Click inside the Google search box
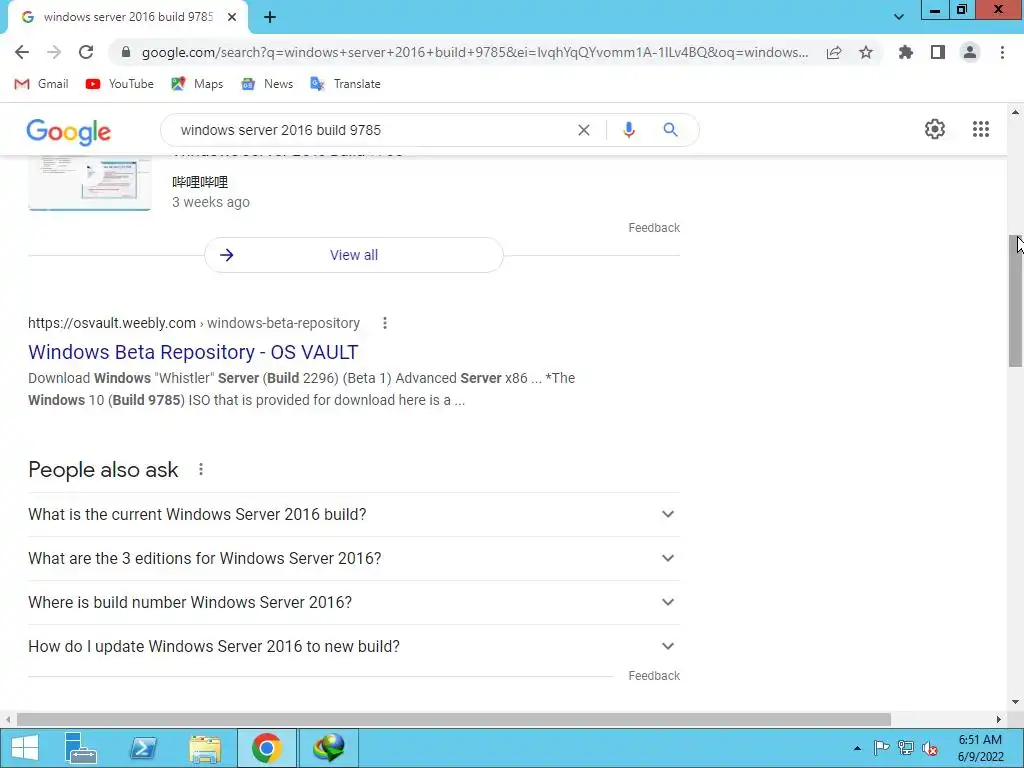 (x=372, y=130)
